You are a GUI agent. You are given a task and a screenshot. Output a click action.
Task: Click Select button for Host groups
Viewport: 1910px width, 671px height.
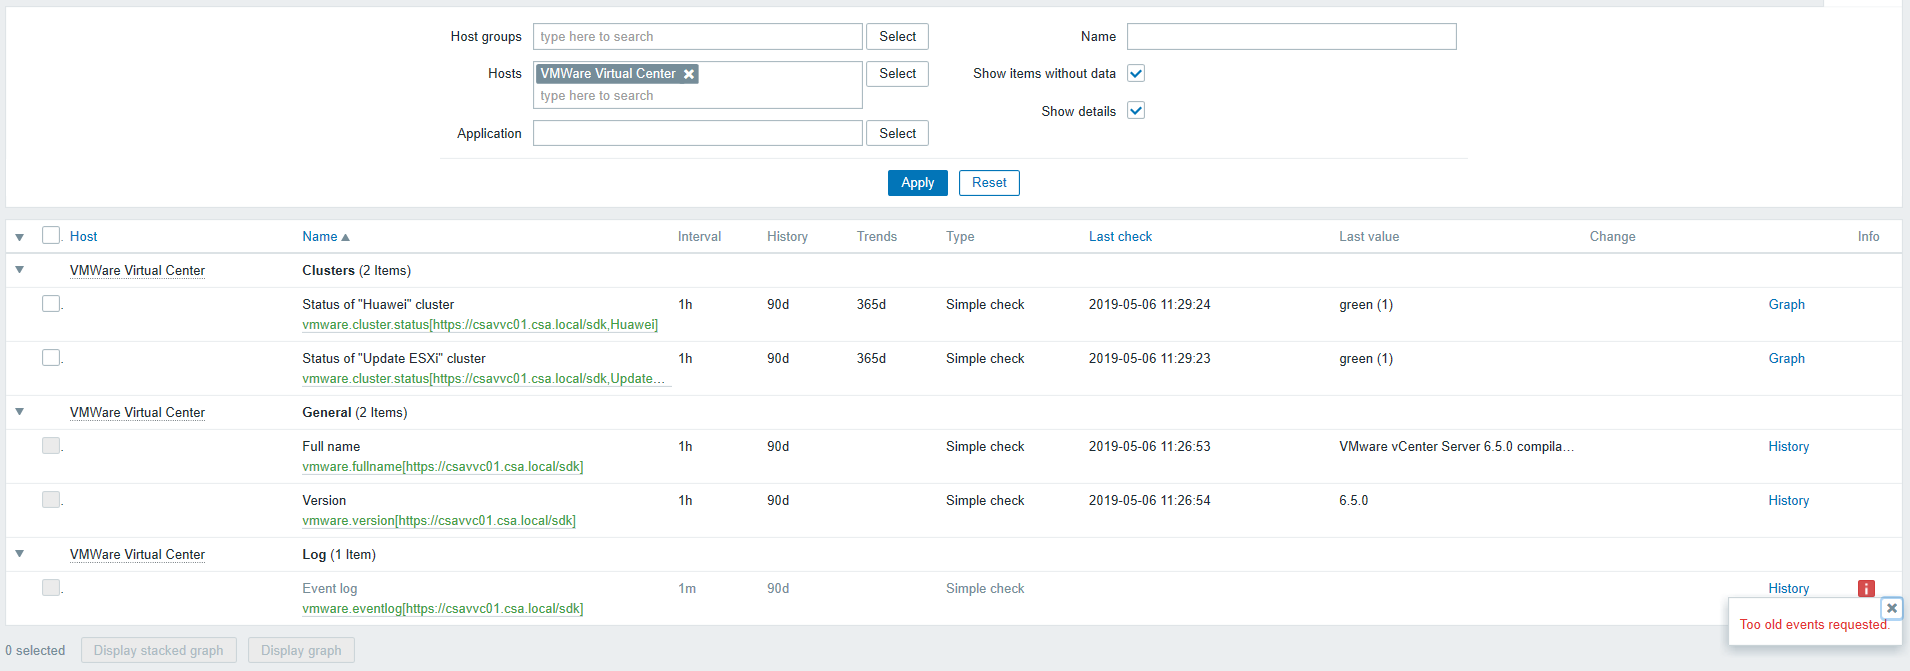(x=897, y=37)
